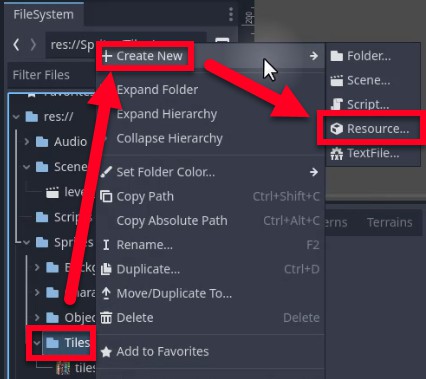Select the tiles image file
Image resolution: width=426 pixels, height=379 pixels.
76,368
